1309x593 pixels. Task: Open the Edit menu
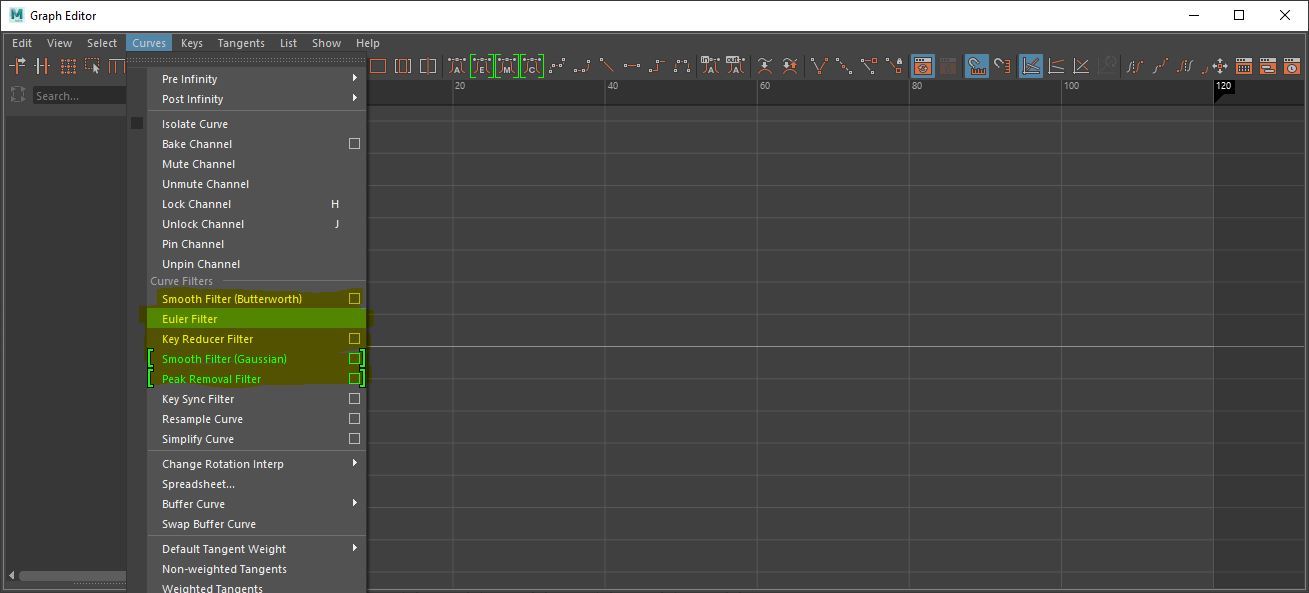coord(22,43)
